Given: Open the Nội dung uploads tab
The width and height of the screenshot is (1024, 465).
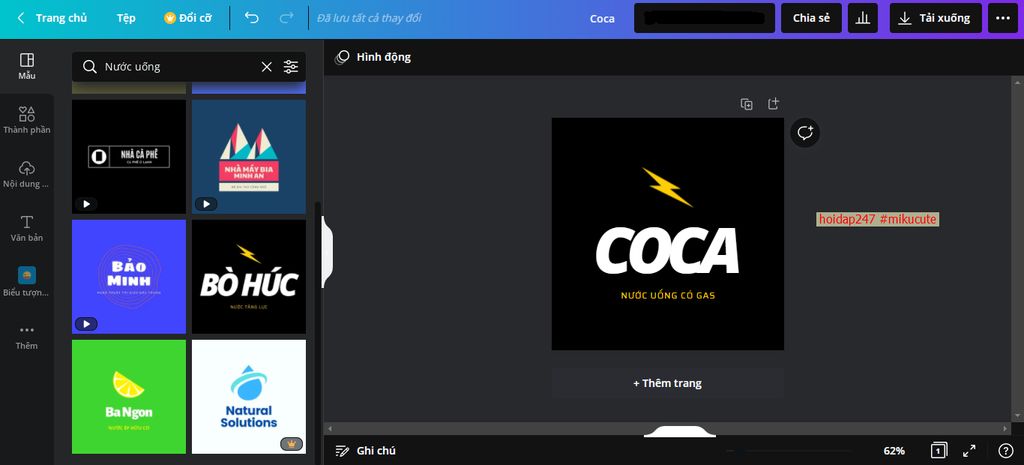Looking at the screenshot, I should 27,175.
